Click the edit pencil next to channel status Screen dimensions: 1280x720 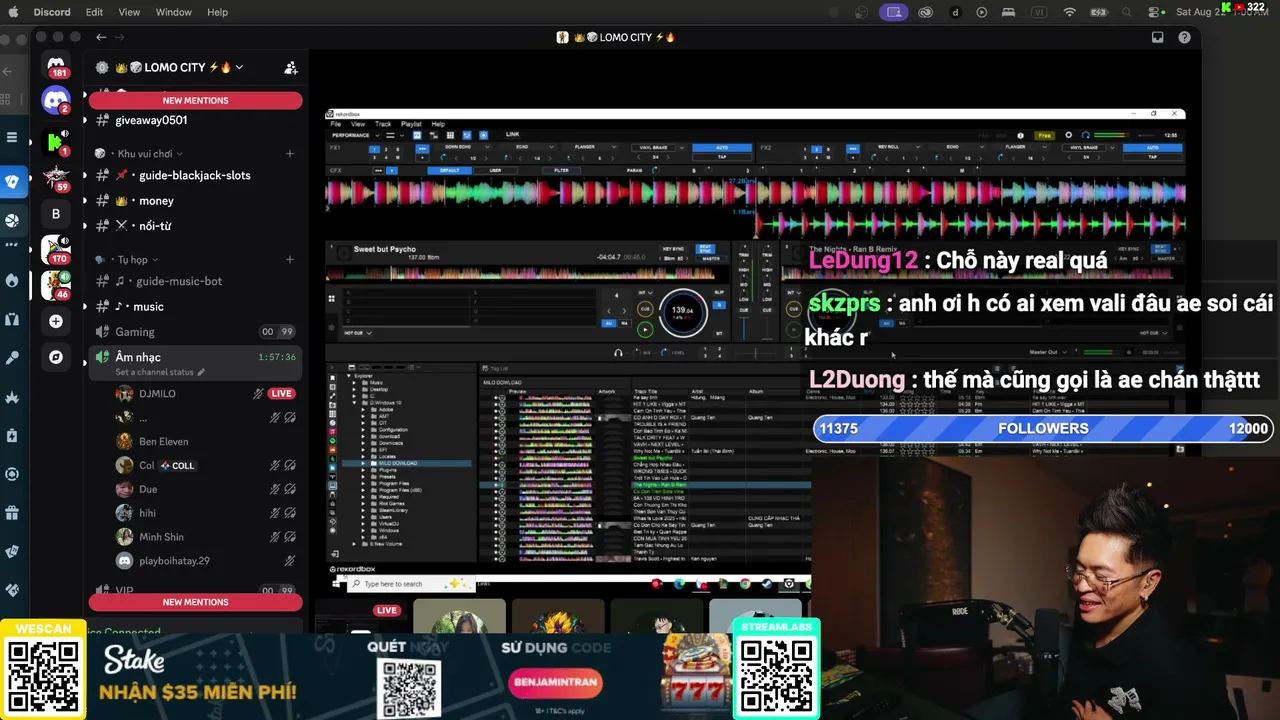coord(201,372)
